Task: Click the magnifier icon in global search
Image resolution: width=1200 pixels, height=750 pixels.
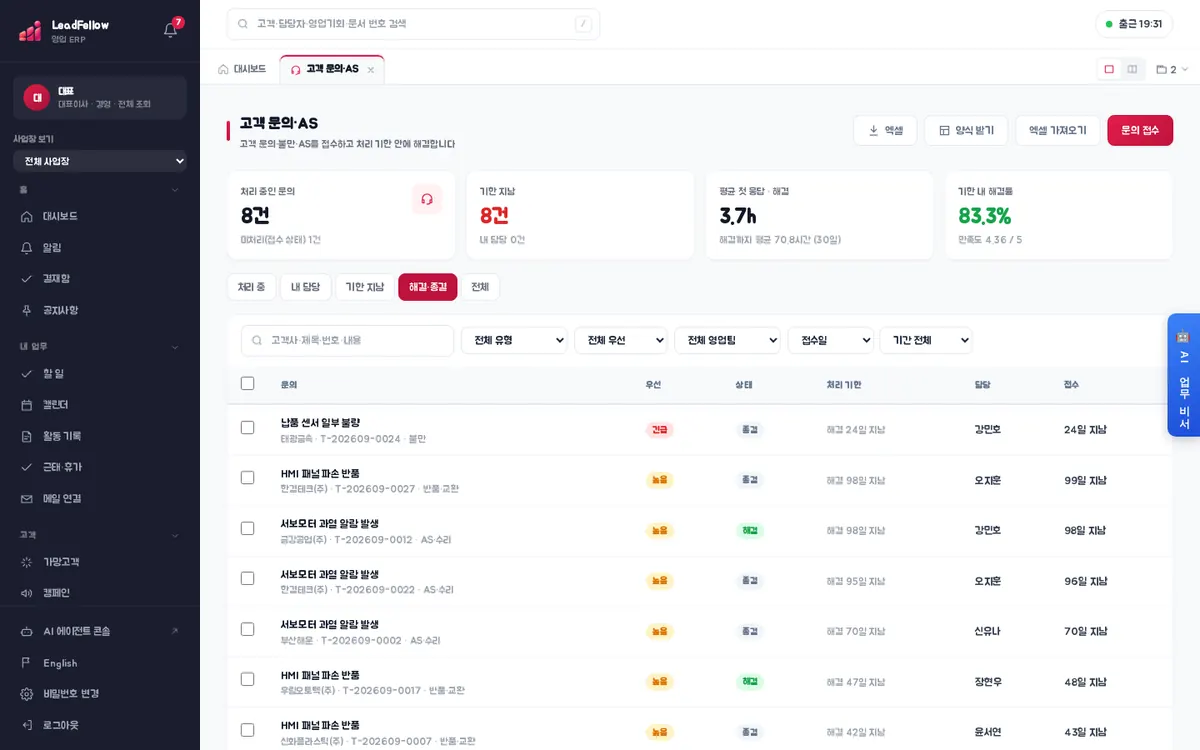Action: click(242, 24)
